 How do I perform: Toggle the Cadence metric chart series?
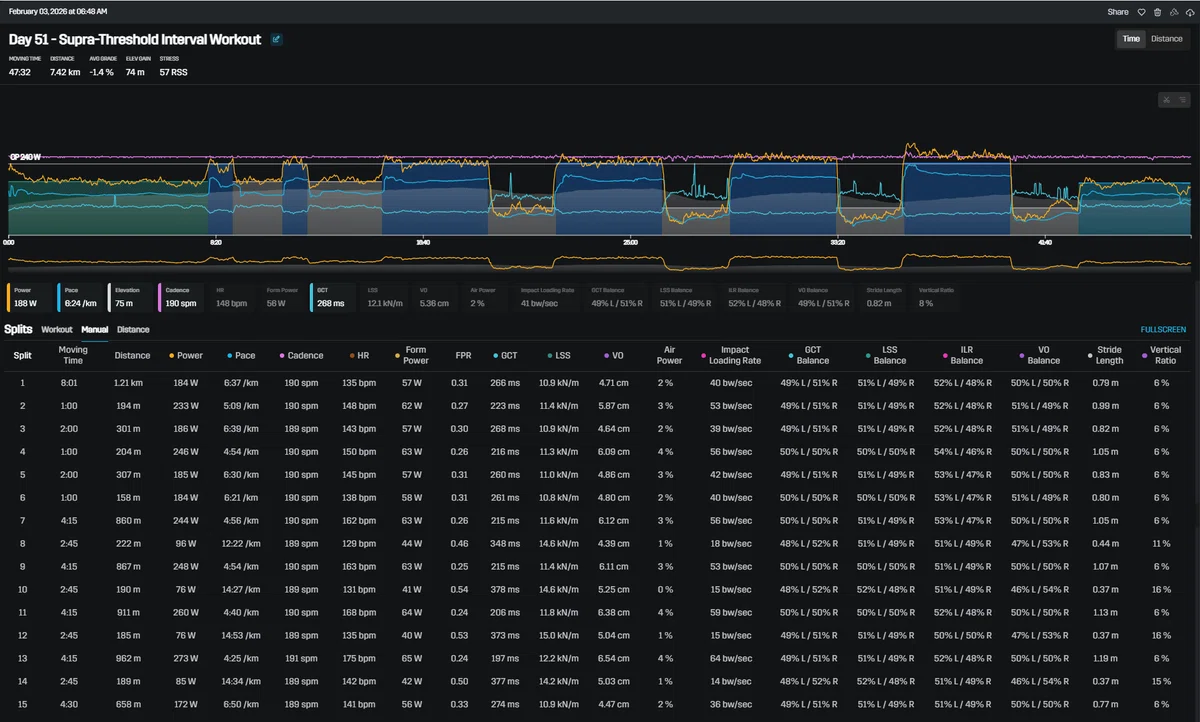(x=182, y=296)
